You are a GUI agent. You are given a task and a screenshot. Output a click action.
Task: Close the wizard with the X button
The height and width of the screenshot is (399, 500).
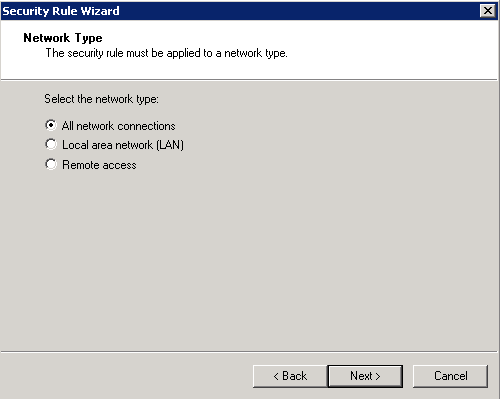(x=487, y=11)
